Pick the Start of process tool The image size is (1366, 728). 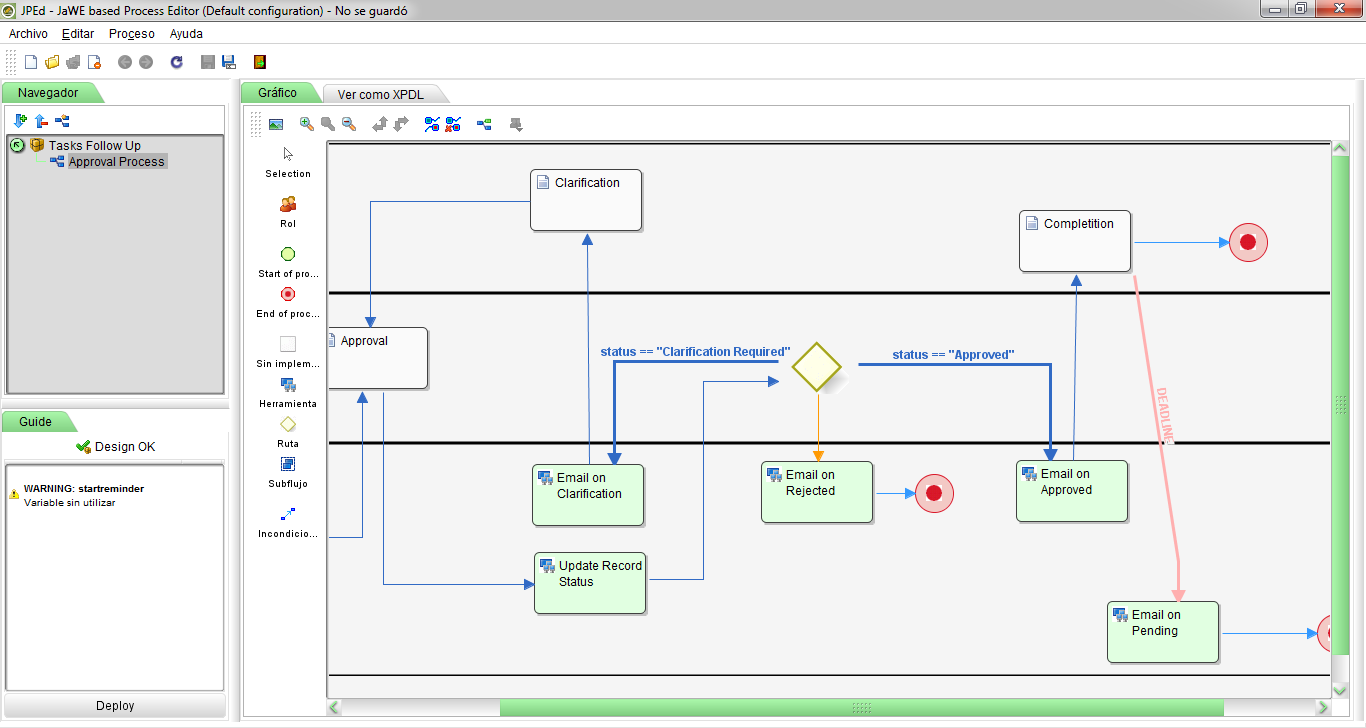[x=288, y=254]
